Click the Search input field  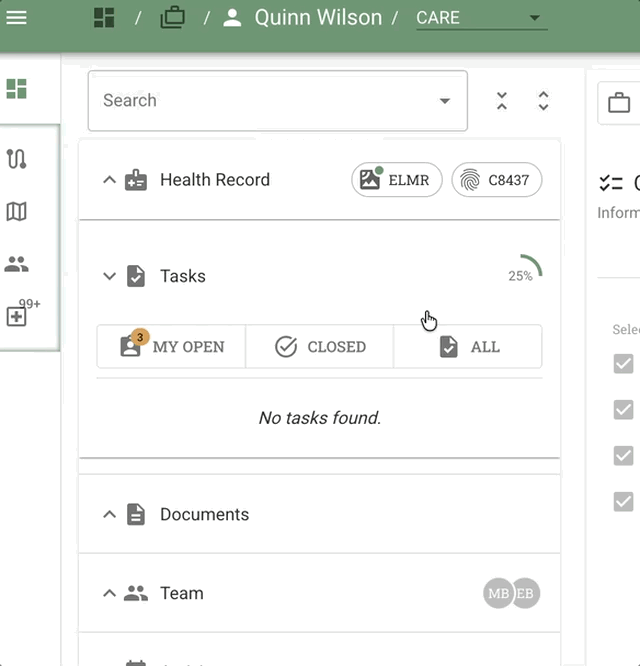(265, 101)
